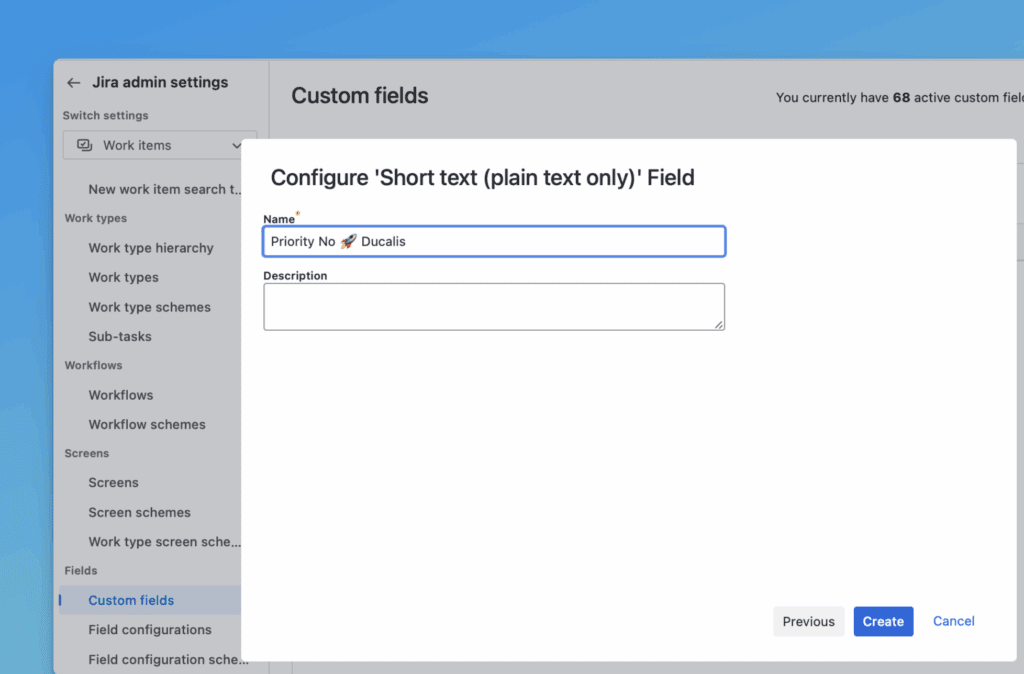Open Work type hierarchy in sidebar
The image size is (1024, 674).
(x=151, y=248)
